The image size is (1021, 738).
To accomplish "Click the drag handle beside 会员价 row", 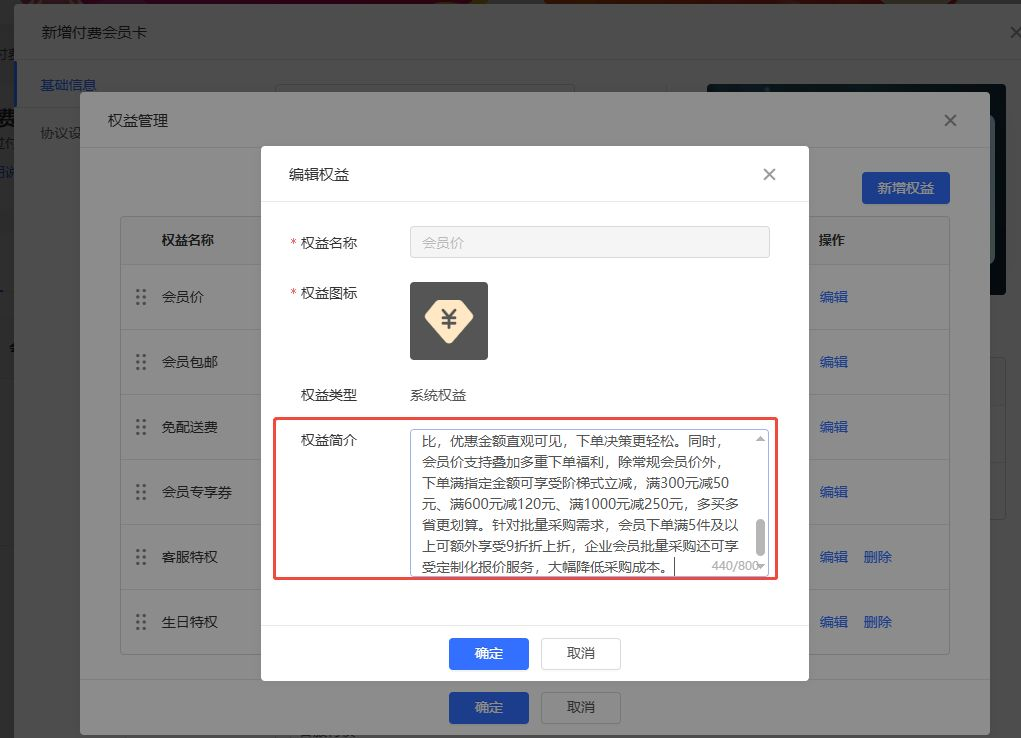I will point(141,297).
